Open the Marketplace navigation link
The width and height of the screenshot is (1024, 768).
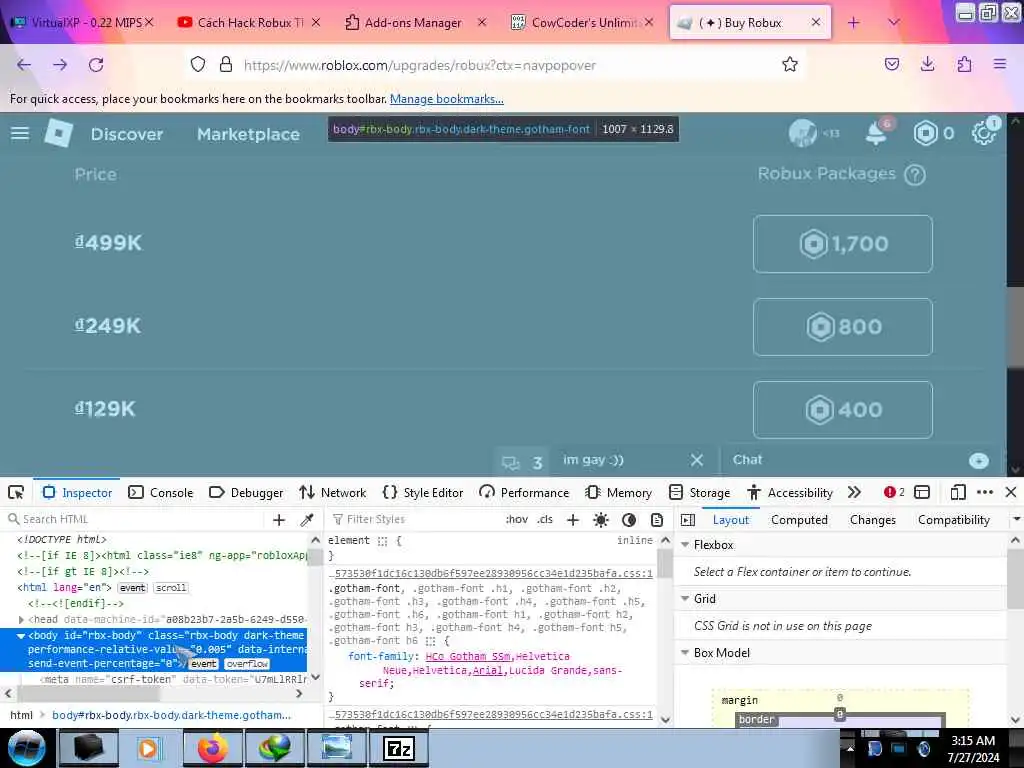click(x=248, y=134)
